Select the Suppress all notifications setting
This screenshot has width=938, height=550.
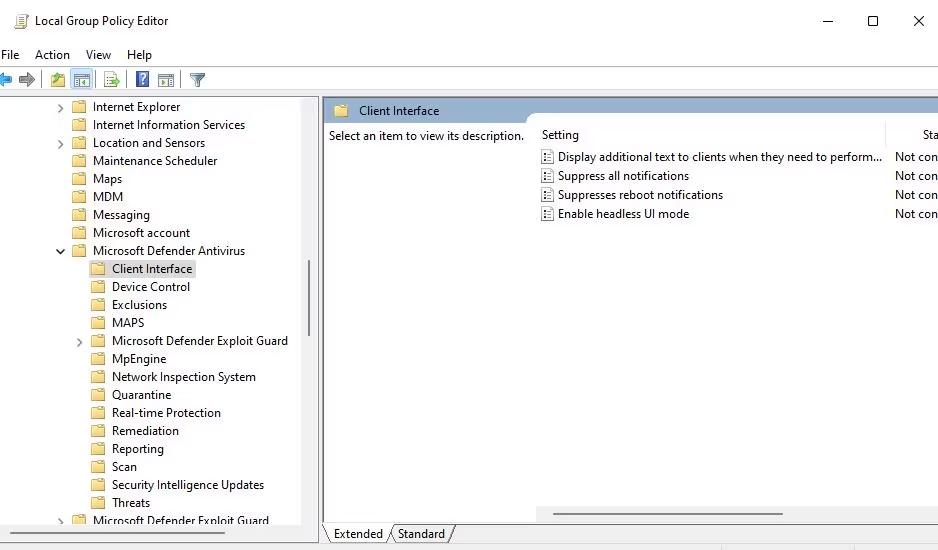point(623,176)
